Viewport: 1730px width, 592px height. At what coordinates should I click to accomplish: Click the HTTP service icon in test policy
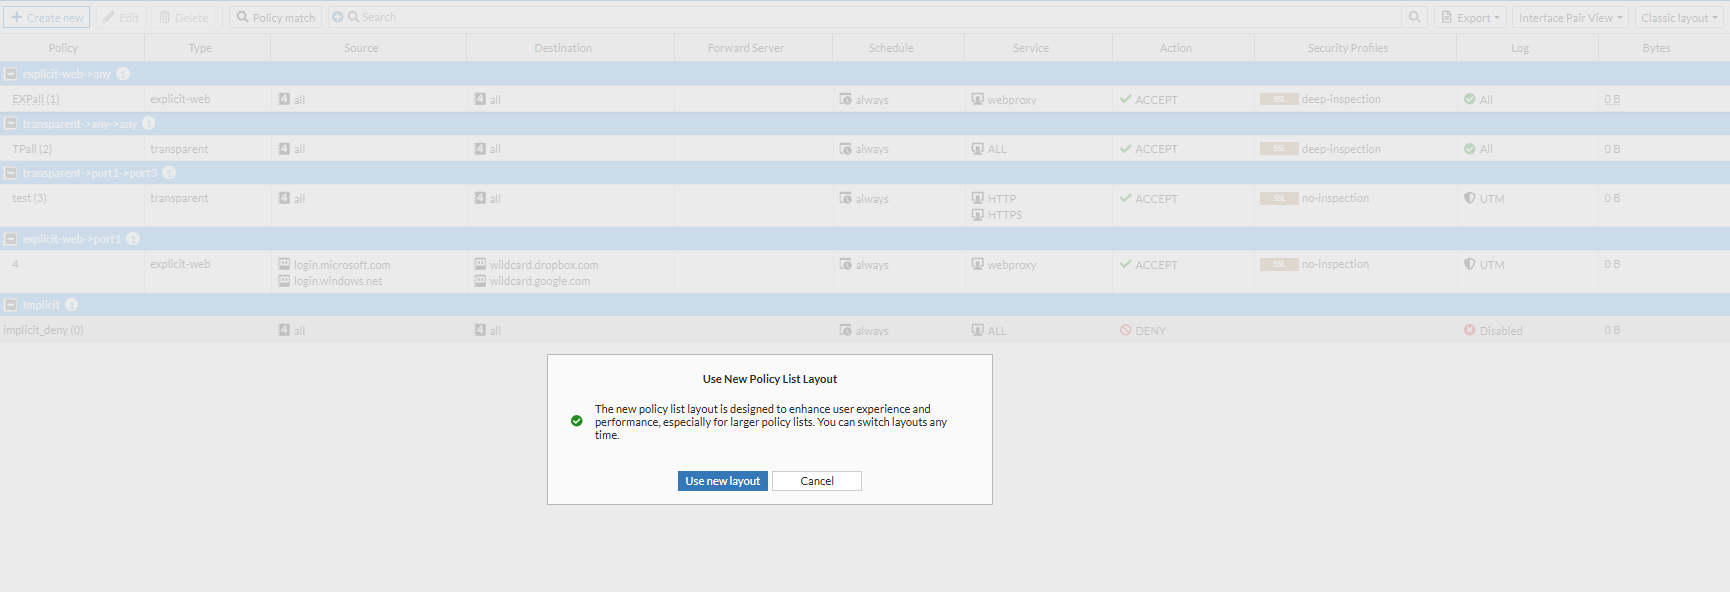click(x=978, y=198)
